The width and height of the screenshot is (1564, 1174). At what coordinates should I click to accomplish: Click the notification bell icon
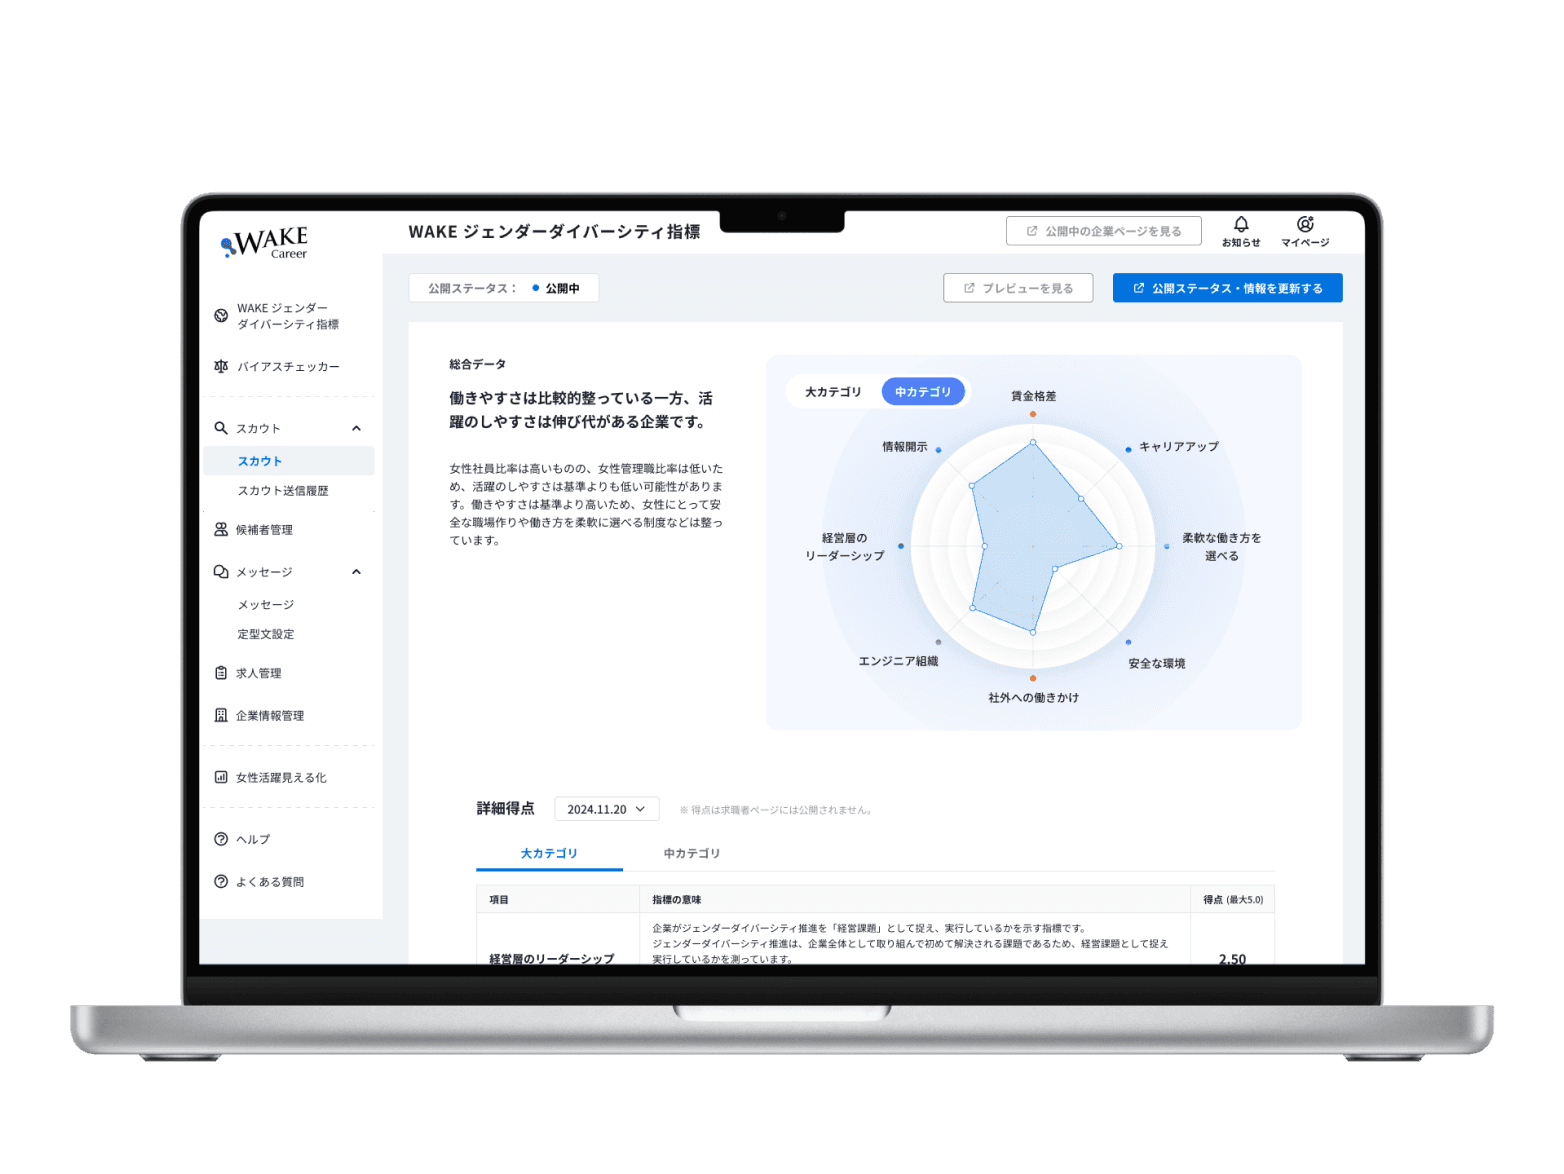pyautogui.click(x=1240, y=225)
